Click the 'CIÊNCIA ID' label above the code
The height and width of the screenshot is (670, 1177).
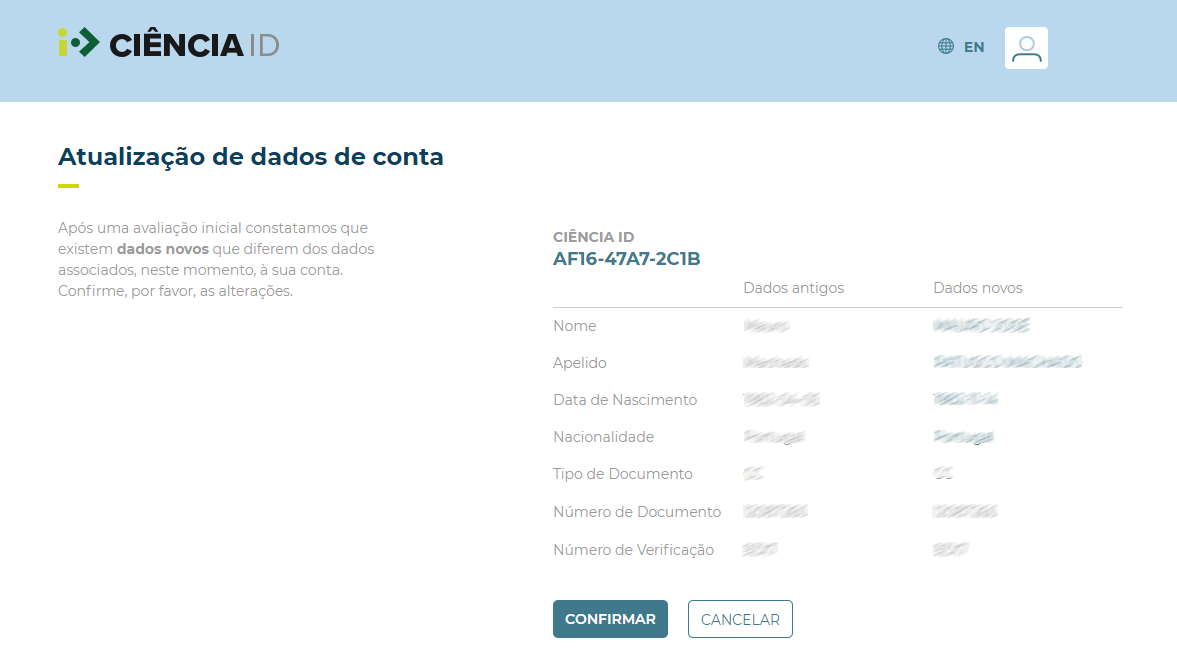[x=594, y=237]
